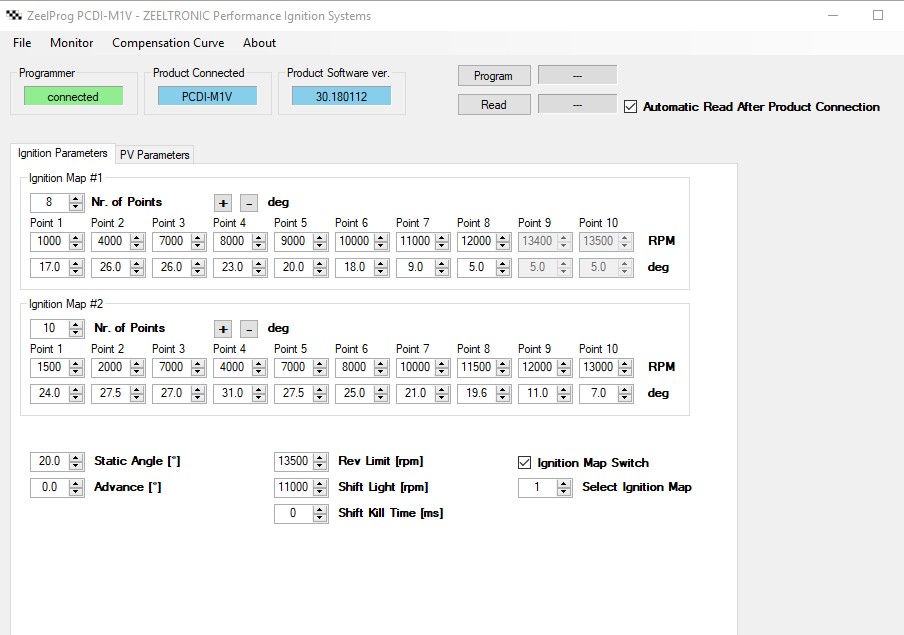Click the ZeelProg checkered flag title icon
Image resolution: width=904 pixels, height=635 pixels.
[x=14, y=16]
